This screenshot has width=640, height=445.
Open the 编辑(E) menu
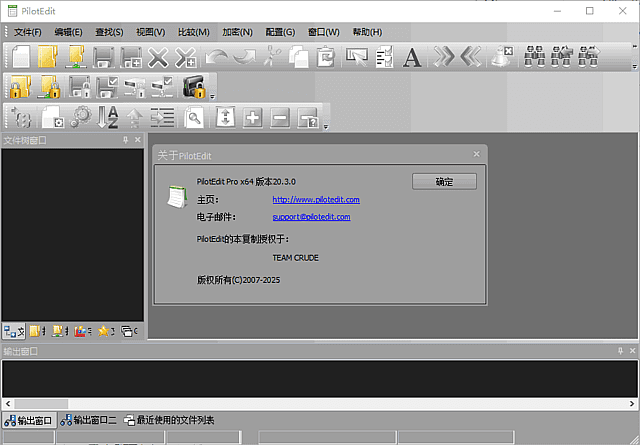pyautogui.click(x=68, y=32)
